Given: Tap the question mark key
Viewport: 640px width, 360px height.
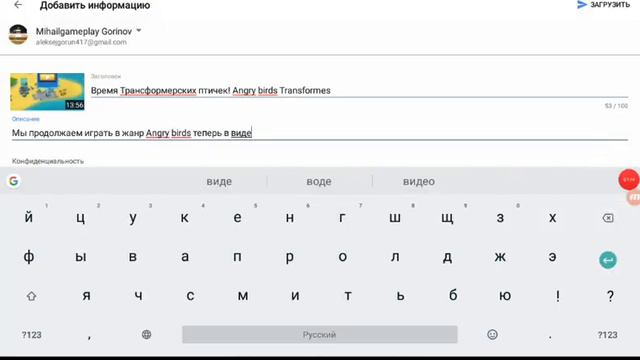Looking at the screenshot, I should [610, 296].
